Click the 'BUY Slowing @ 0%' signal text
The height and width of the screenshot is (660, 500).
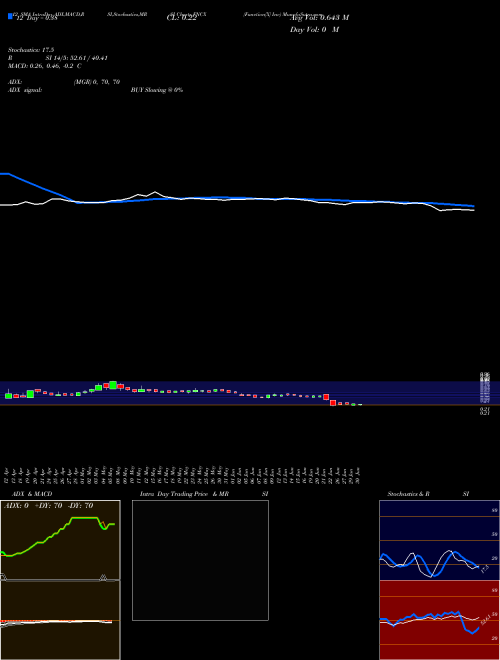157,90
